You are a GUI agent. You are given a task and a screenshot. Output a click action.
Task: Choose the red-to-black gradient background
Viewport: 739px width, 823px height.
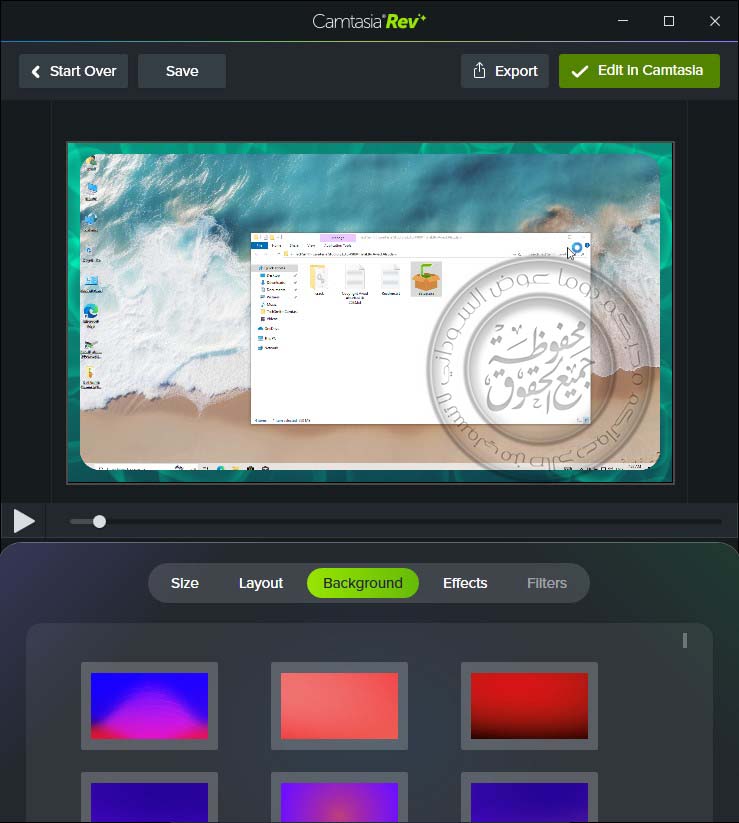(x=529, y=706)
